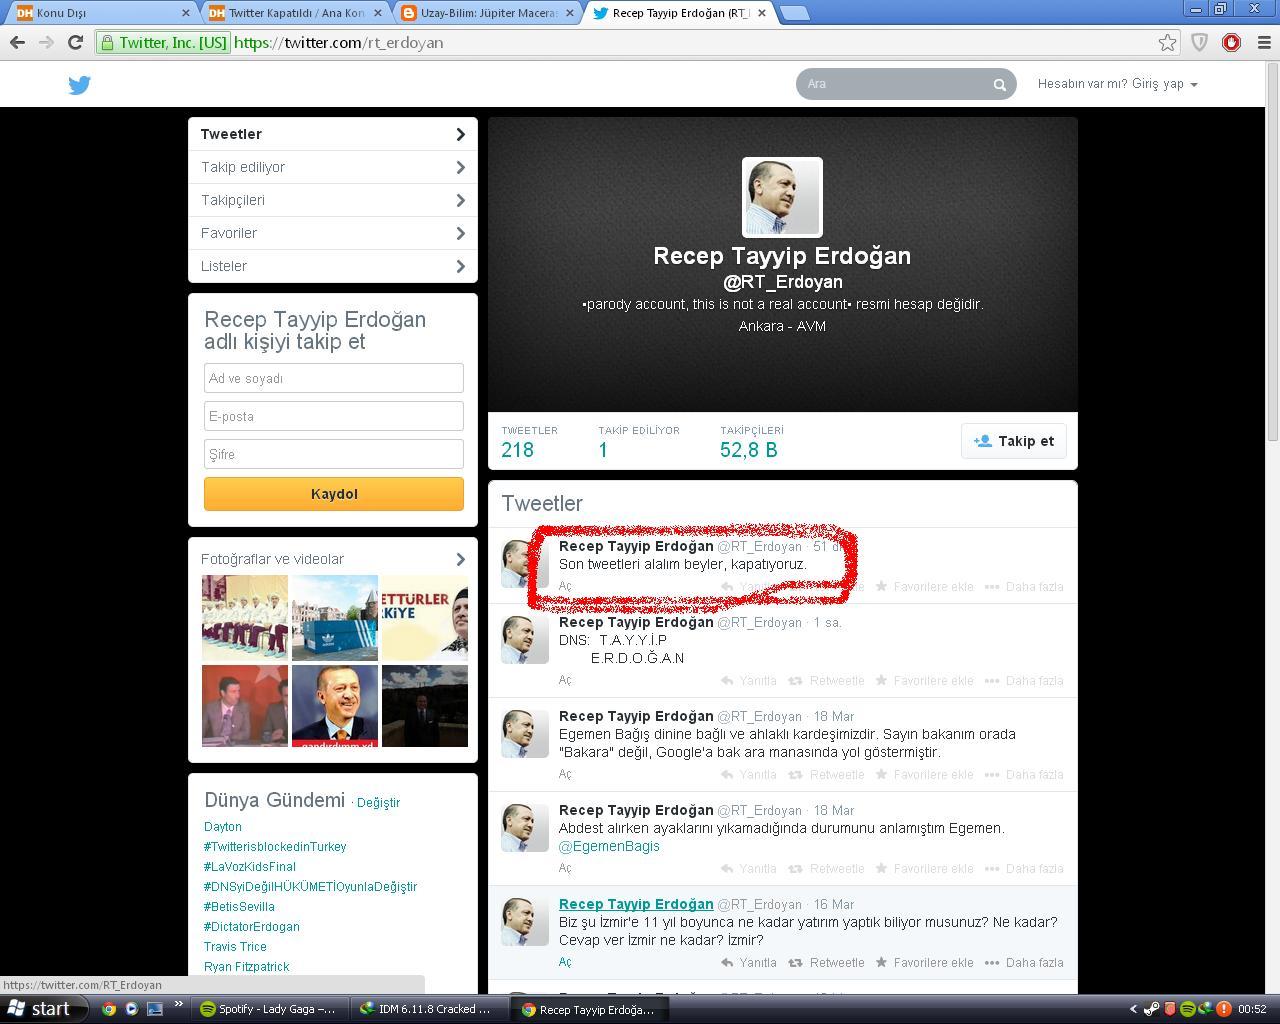Open the Chrome menu icon

(1263, 43)
